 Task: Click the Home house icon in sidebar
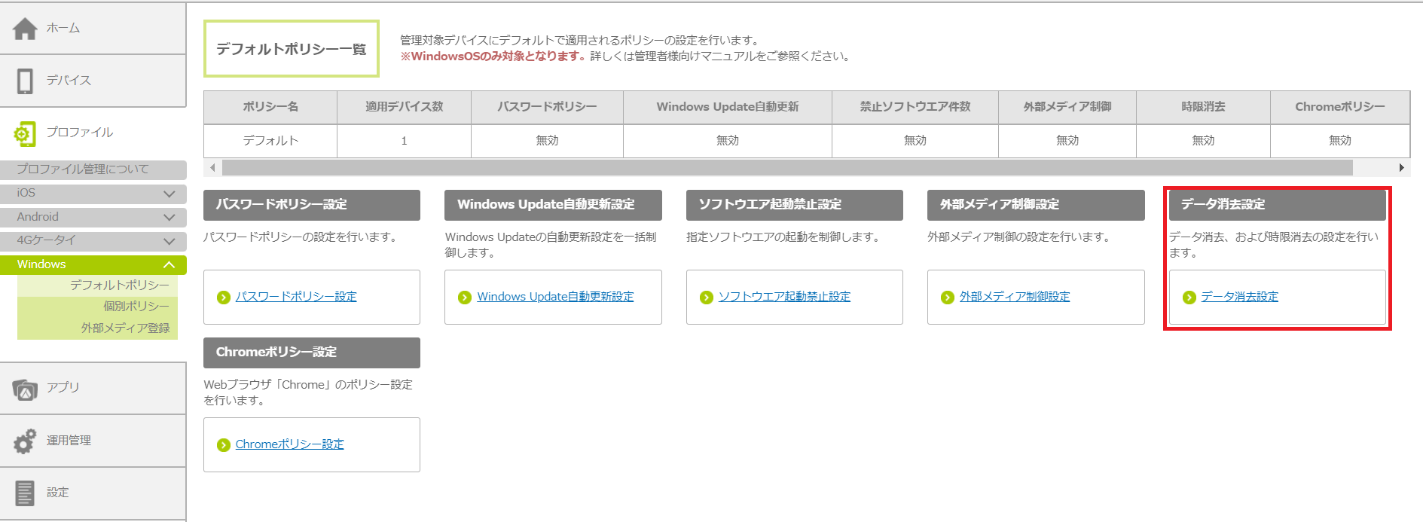pos(25,29)
